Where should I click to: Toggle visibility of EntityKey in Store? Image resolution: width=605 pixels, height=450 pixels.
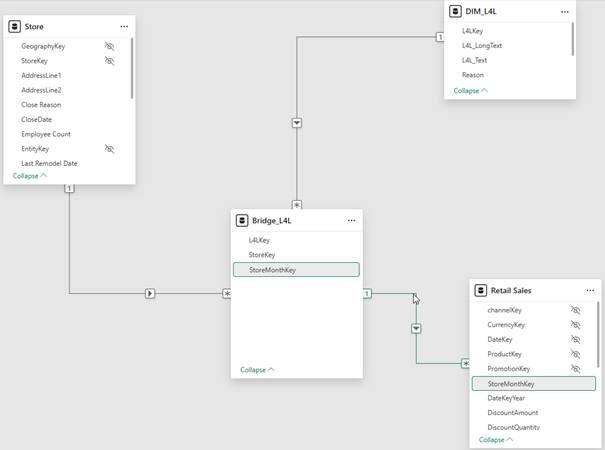(110, 149)
